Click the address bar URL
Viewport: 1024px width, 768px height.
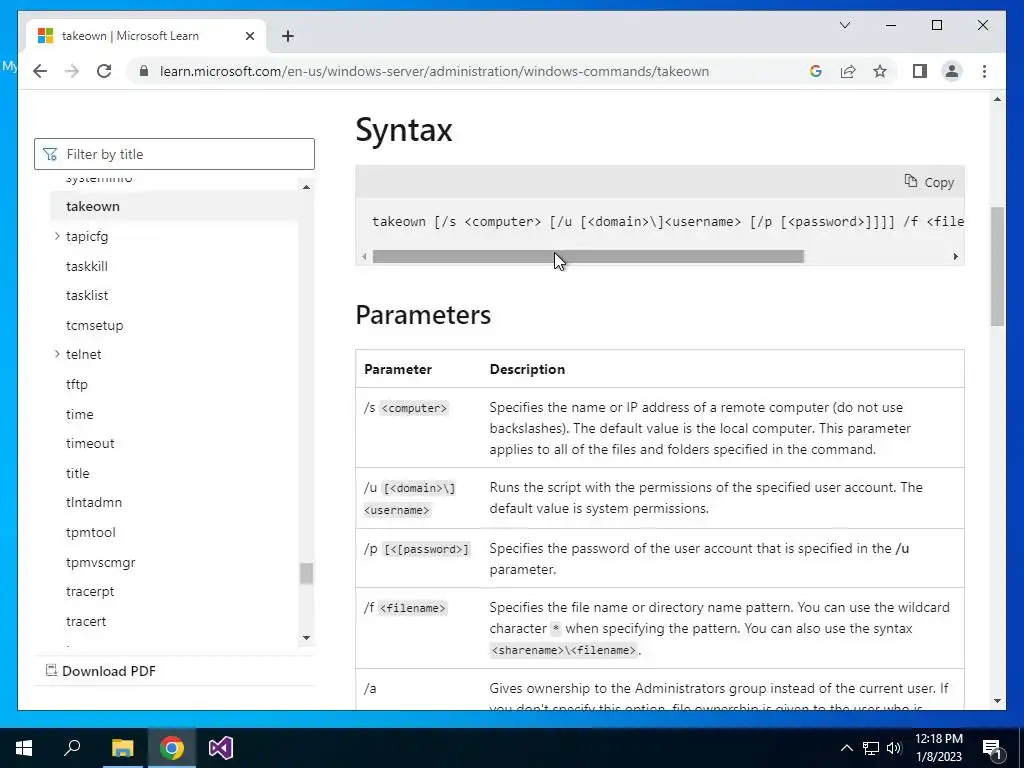434,71
